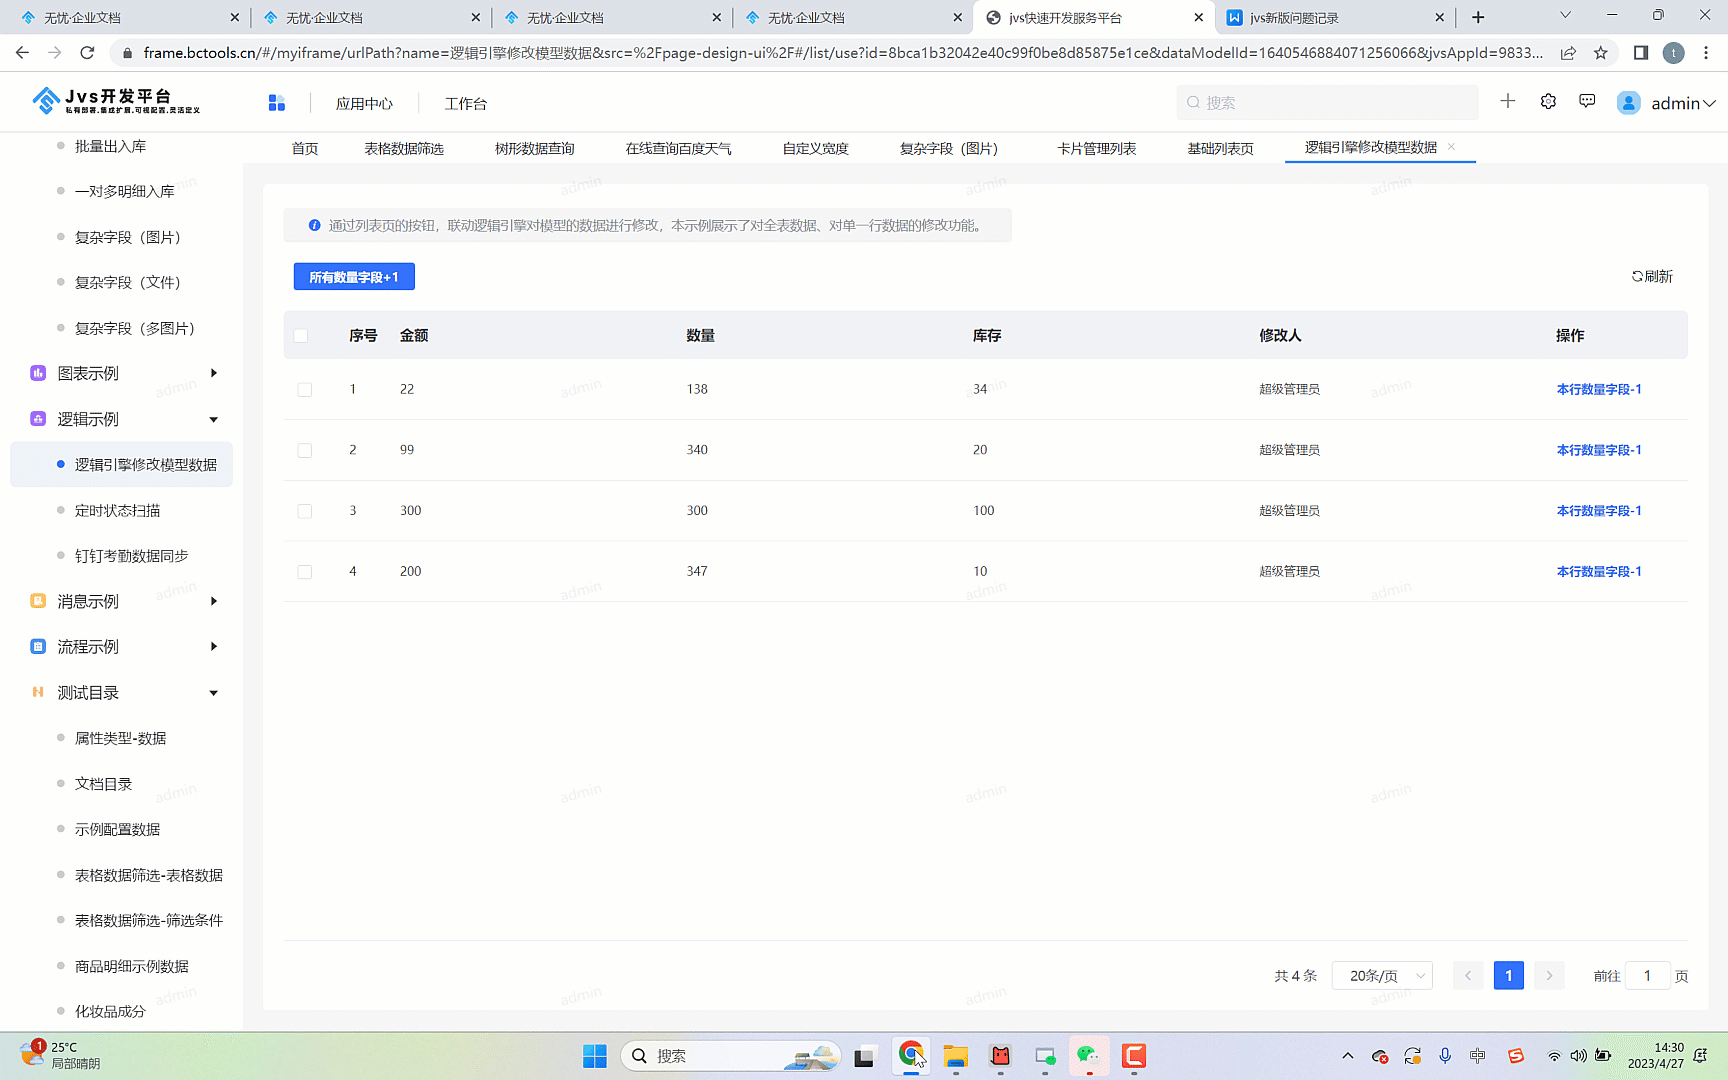The image size is (1728, 1080).
Task: Click the 前往 page number input field
Action: click(1646, 975)
